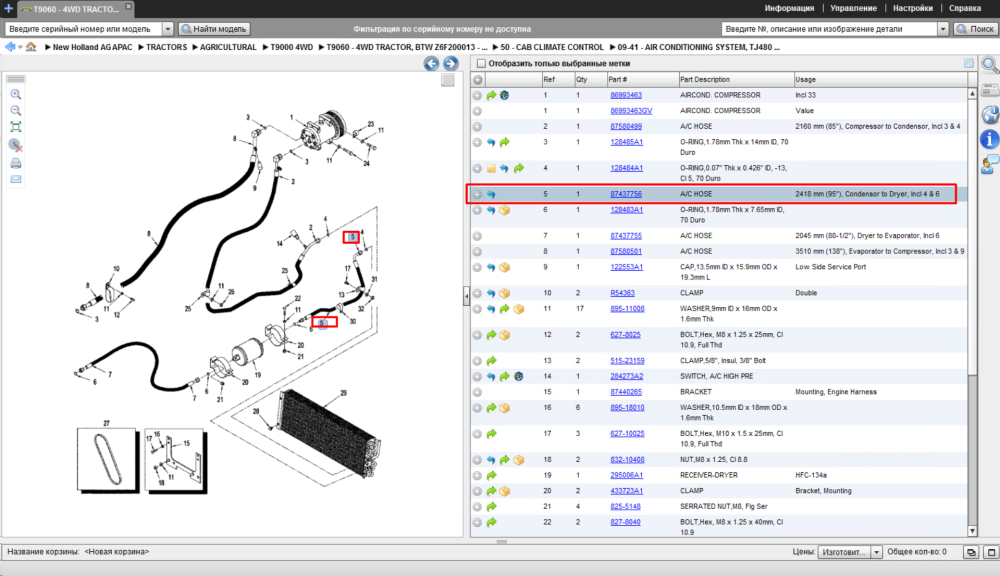Toggle select circle for part 87440265
The height and width of the screenshot is (576, 1000).
pos(477,392)
